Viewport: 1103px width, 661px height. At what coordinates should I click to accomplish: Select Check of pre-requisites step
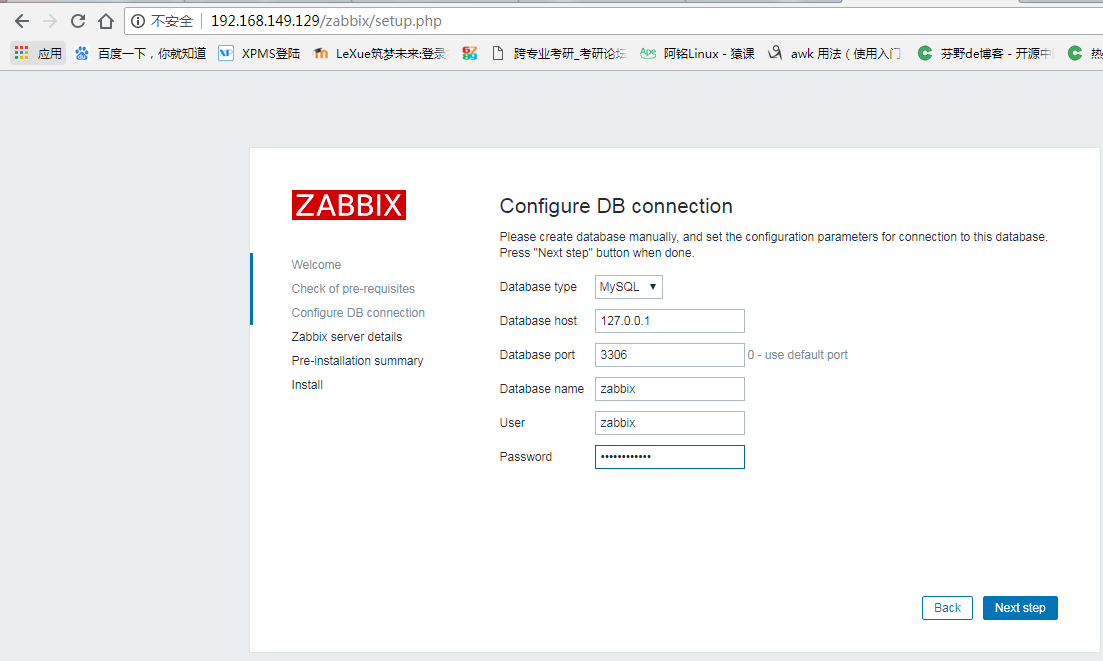[353, 289]
